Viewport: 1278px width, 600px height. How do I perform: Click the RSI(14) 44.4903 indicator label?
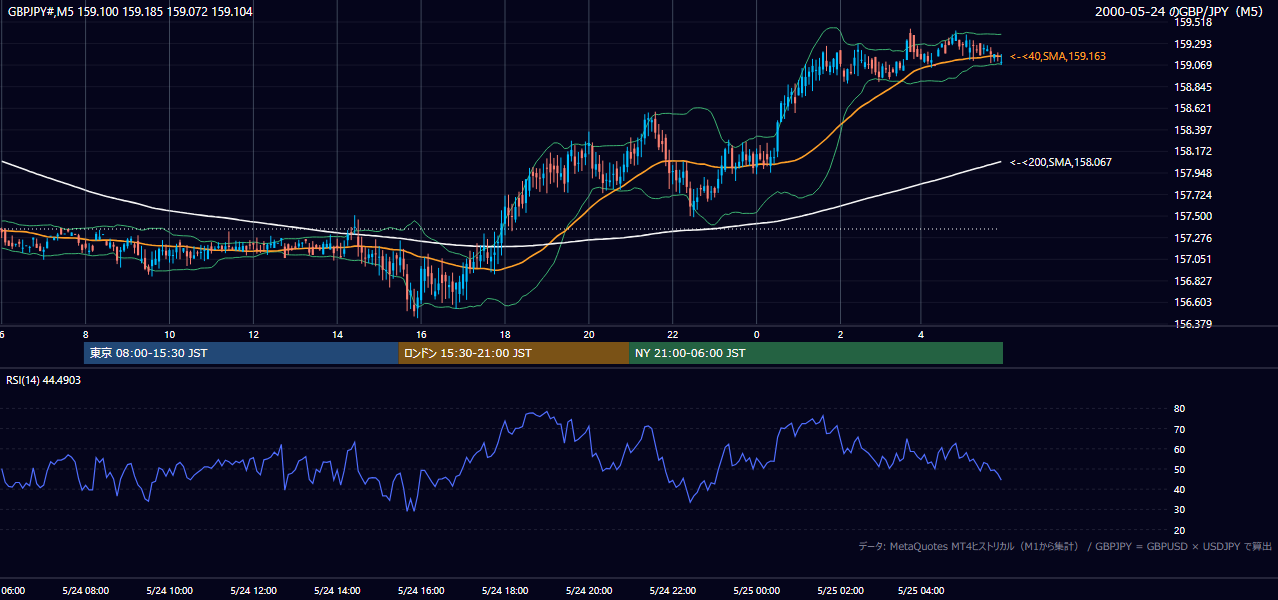[x=44, y=380]
